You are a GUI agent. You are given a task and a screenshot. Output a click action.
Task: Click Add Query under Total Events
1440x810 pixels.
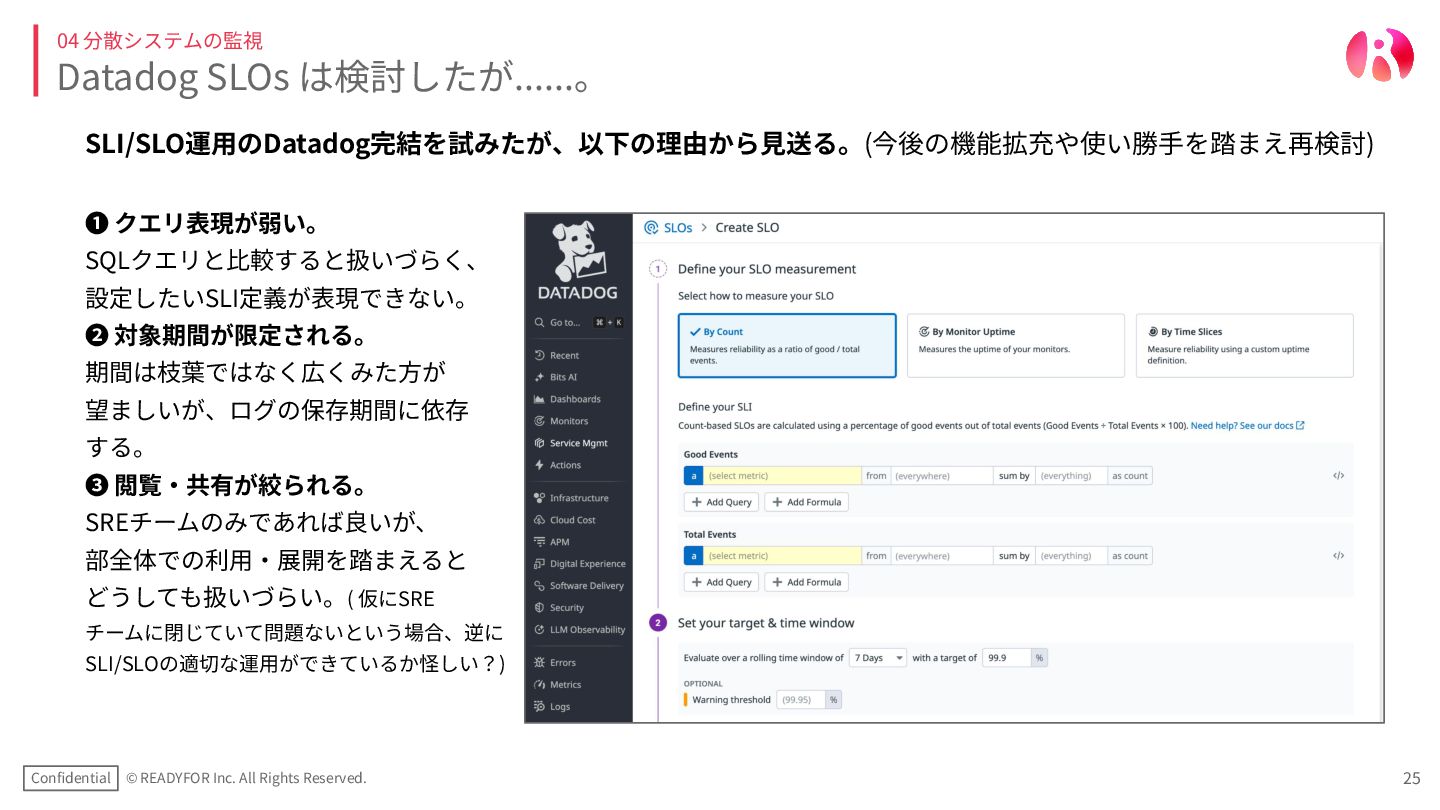tap(722, 582)
